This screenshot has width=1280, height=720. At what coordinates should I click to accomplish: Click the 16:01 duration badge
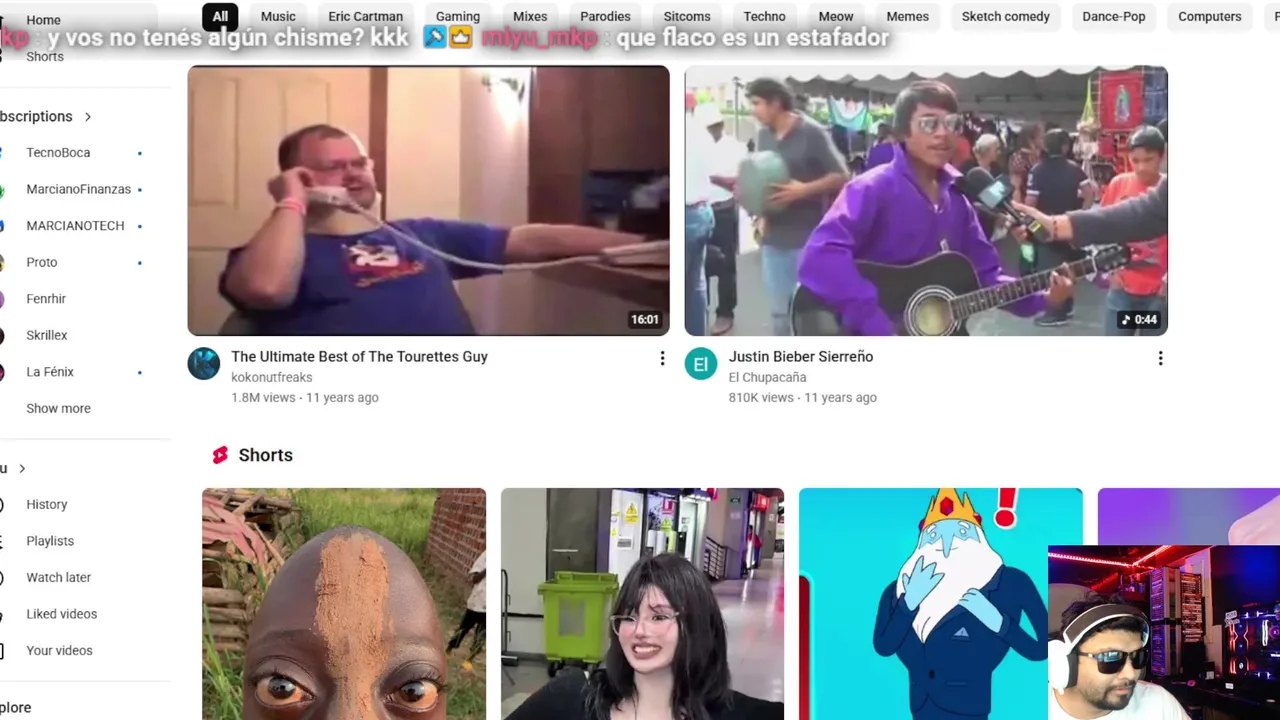coord(645,320)
